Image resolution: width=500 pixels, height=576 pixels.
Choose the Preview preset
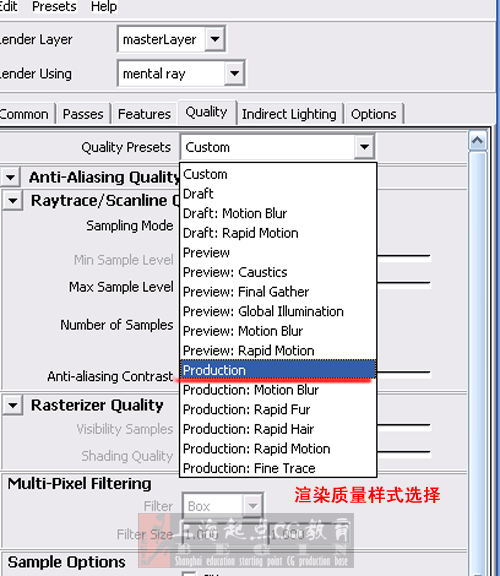pos(278,252)
